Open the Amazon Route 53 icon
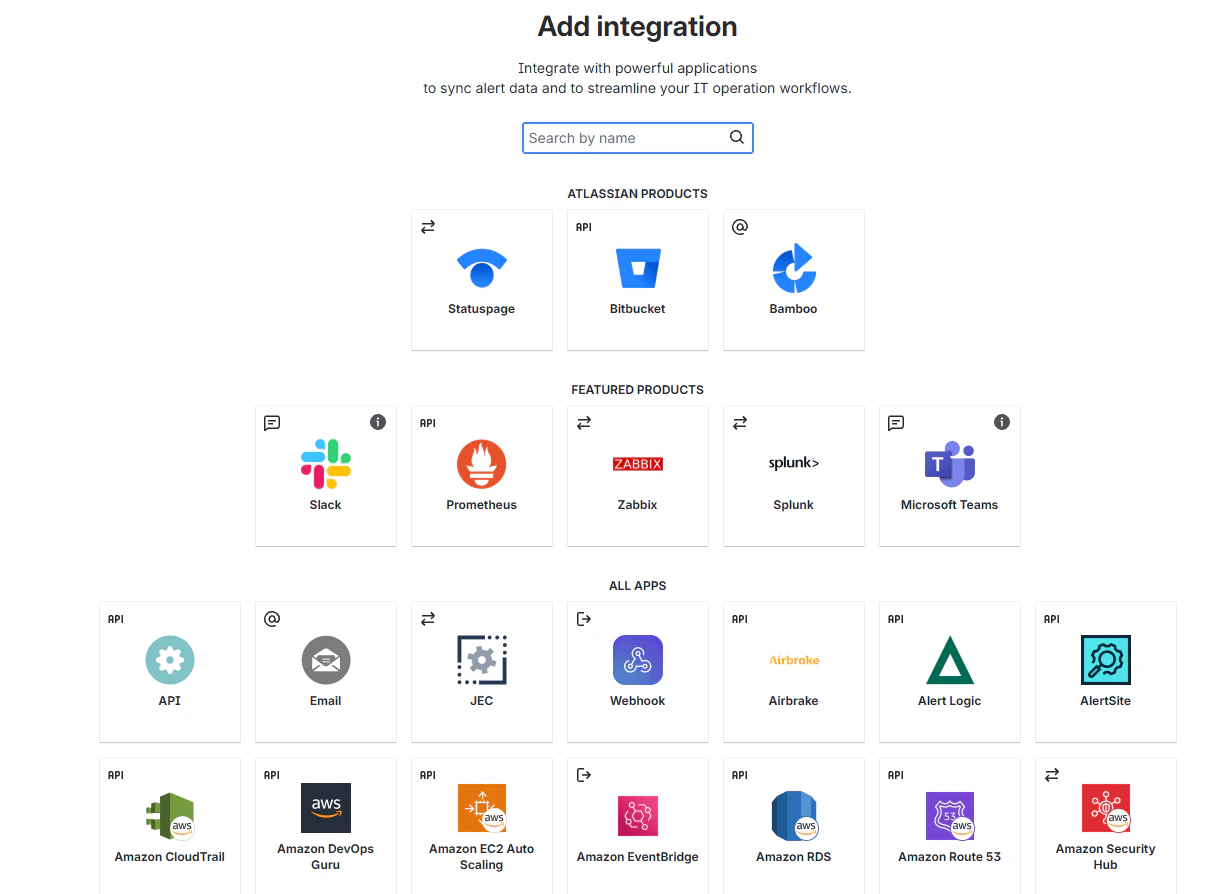 [x=950, y=816]
